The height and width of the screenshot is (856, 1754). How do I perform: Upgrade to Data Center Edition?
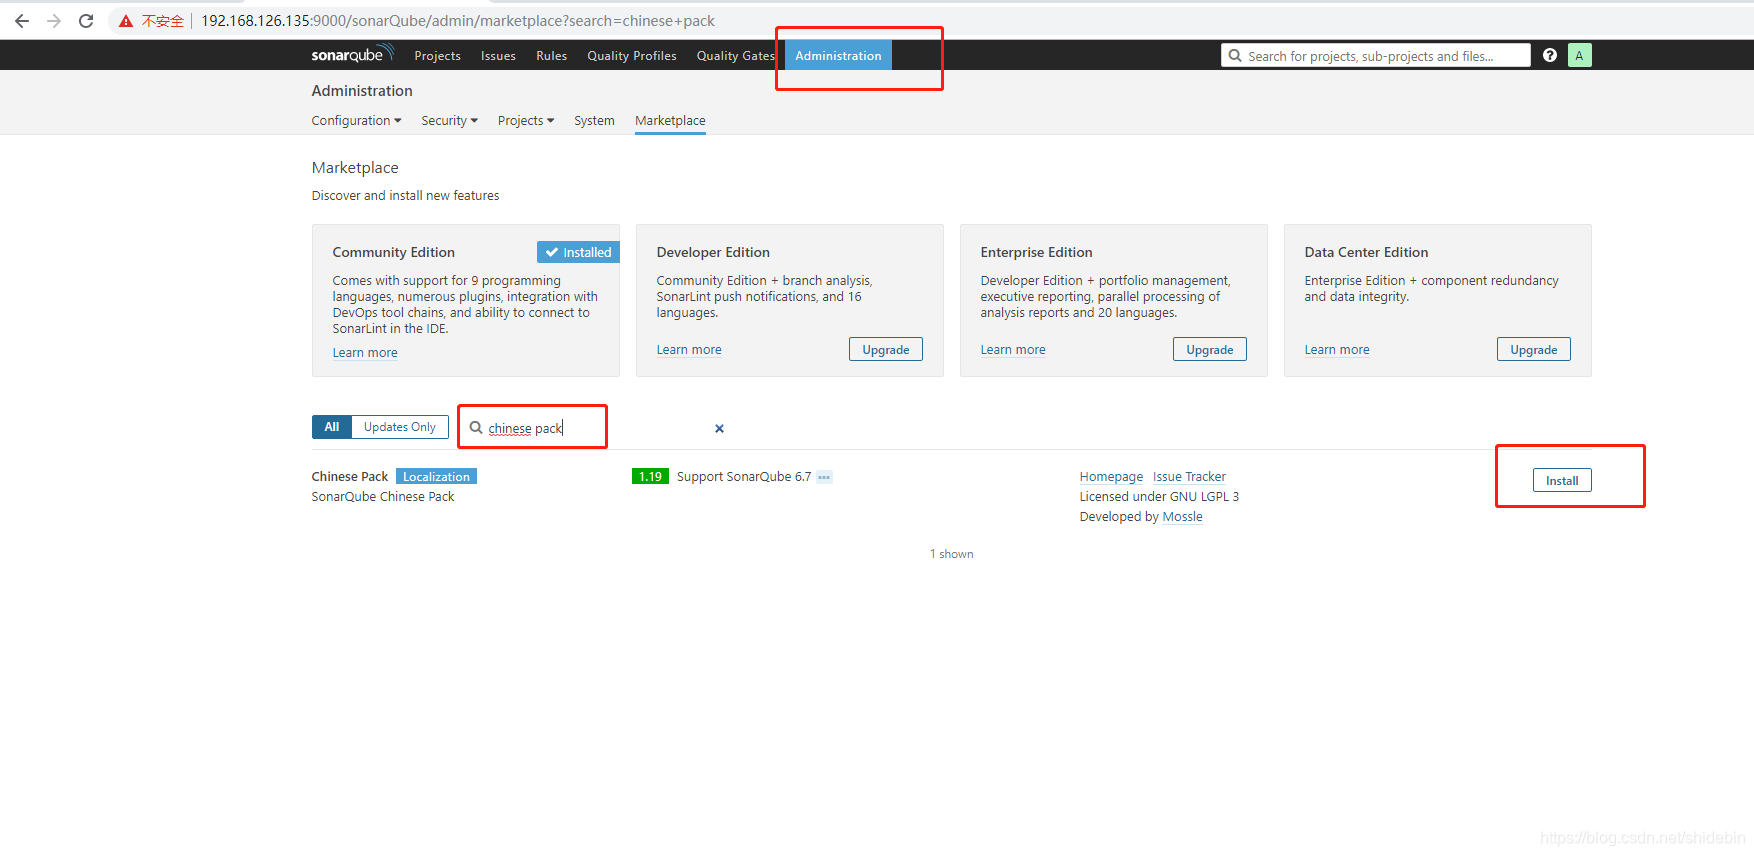coord(1534,349)
